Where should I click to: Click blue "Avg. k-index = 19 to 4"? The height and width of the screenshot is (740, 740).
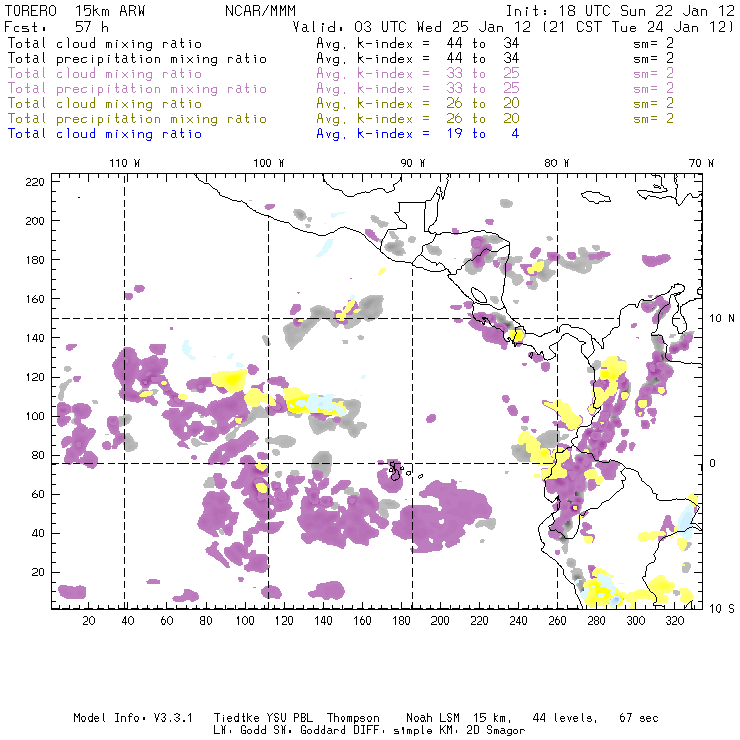[418, 134]
